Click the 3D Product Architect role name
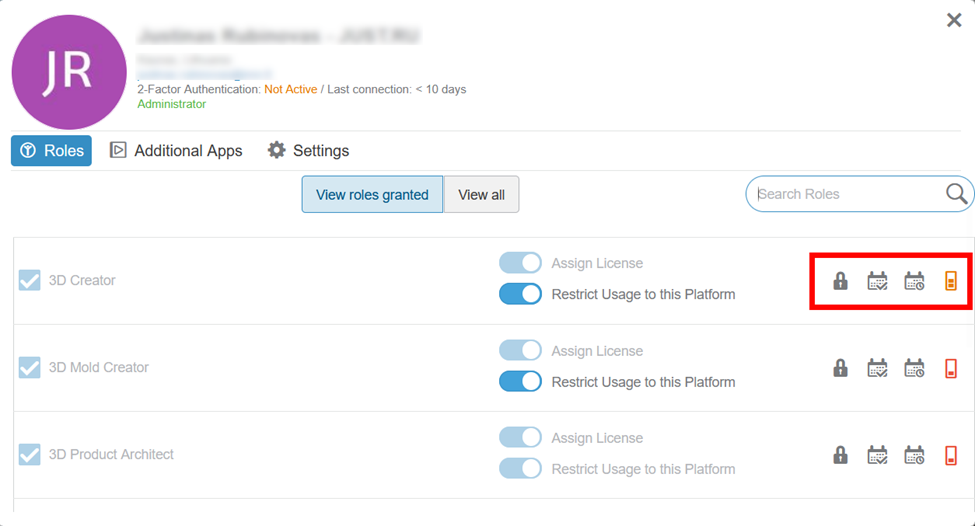This screenshot has height=526, width=975. [x=111, y=454]
